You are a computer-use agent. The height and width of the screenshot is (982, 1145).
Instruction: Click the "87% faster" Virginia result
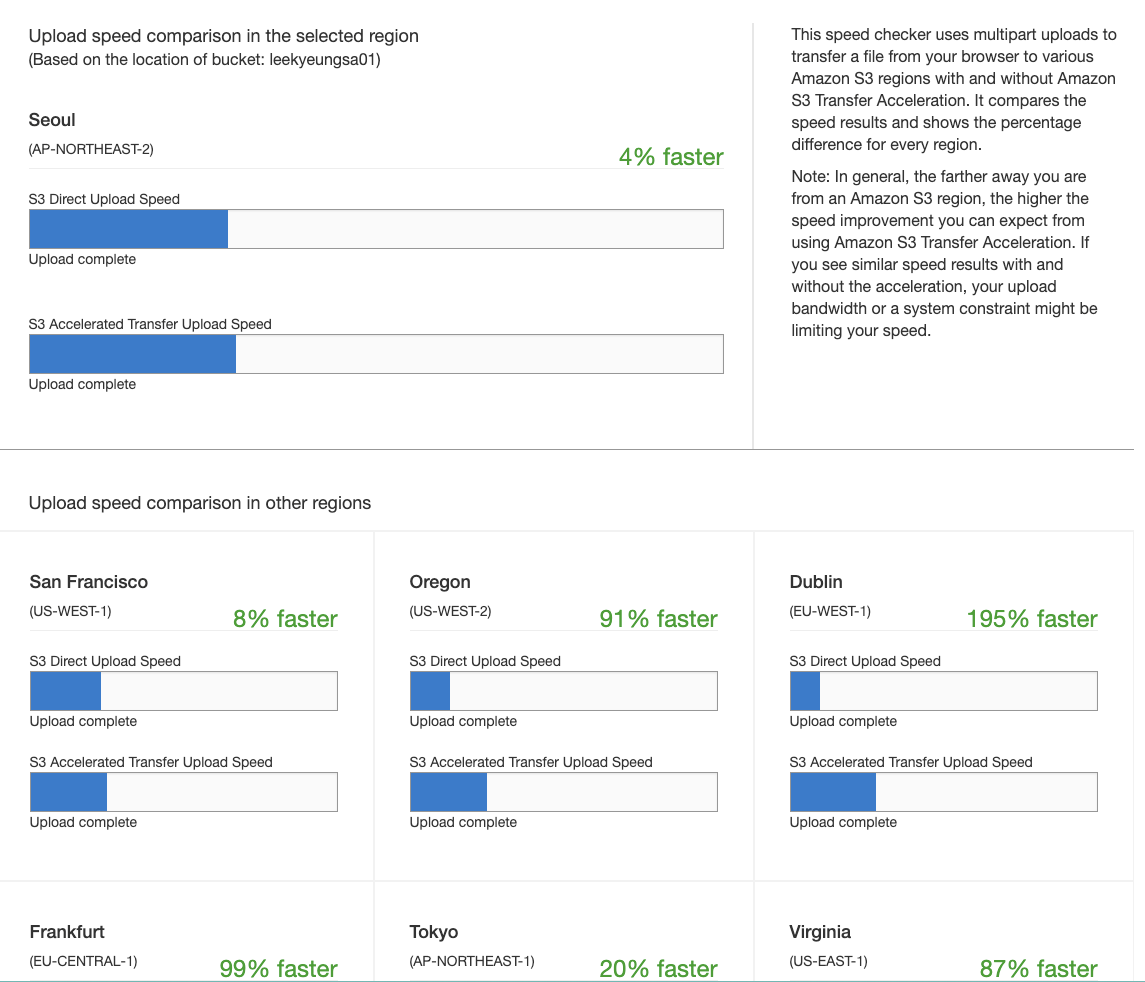coord(1038,968)
